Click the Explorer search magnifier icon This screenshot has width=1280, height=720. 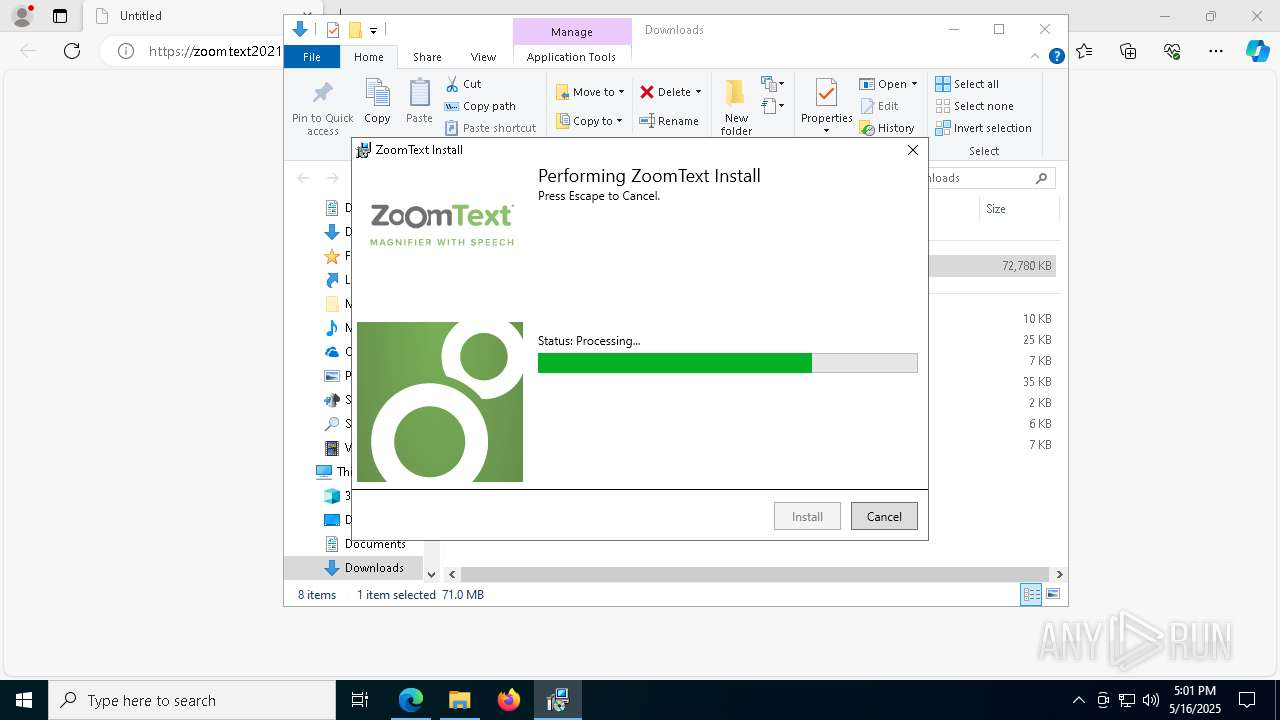coord(1041,178)
